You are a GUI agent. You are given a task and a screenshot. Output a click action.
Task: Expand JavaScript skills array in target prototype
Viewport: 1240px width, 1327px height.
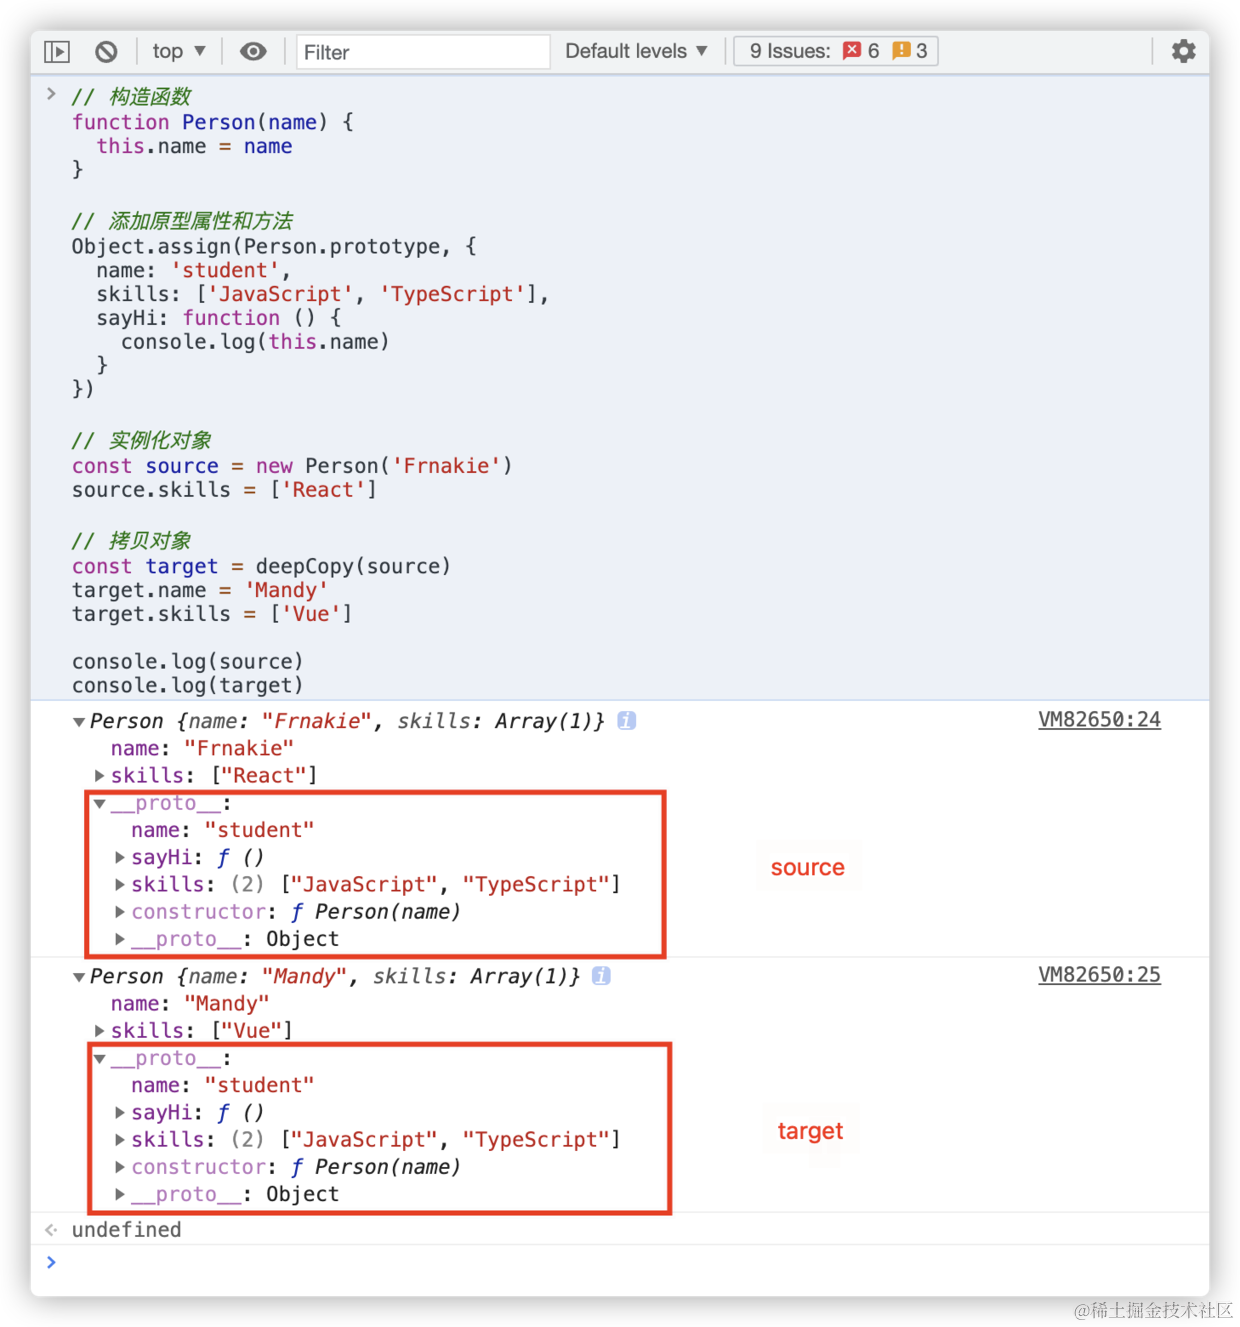(x=120, y=1139)
